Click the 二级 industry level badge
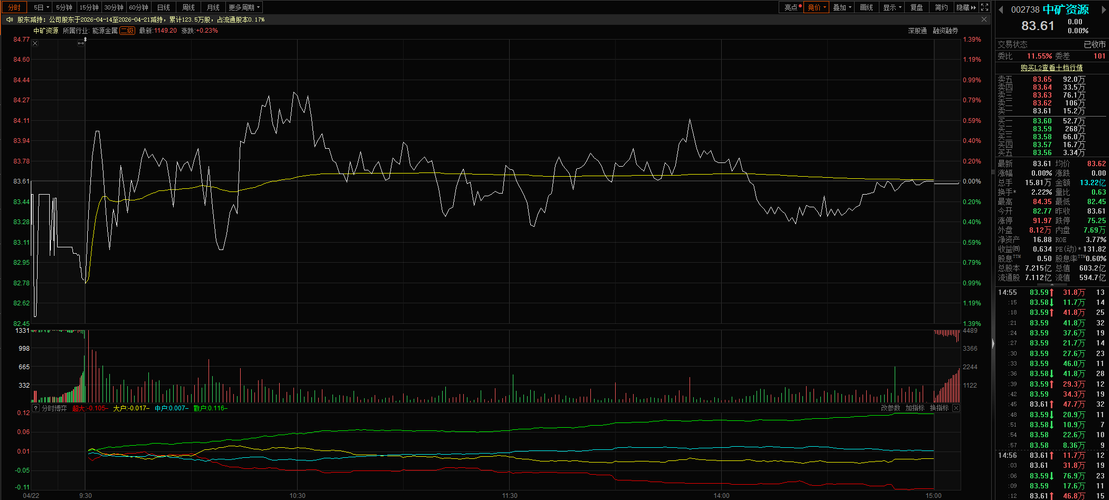Image resolution: width=1109 pixels, height=500 pixels. click(x=127, y=30)
